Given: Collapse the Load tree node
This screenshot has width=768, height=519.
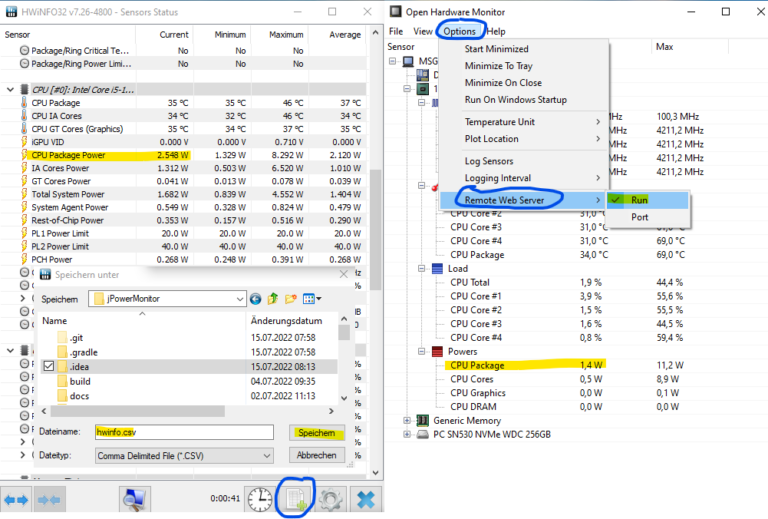Looking at the screenshot, I should (x=421, y=269).
